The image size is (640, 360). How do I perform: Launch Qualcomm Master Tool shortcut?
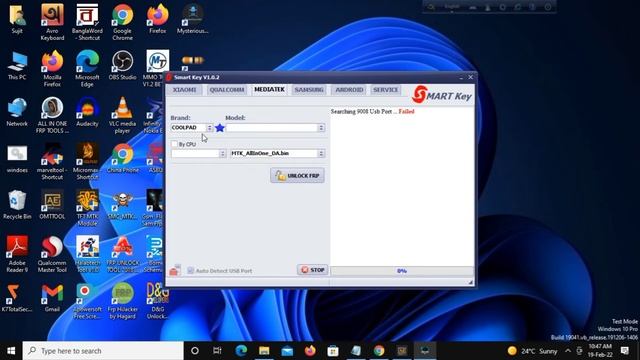[52, 255]
